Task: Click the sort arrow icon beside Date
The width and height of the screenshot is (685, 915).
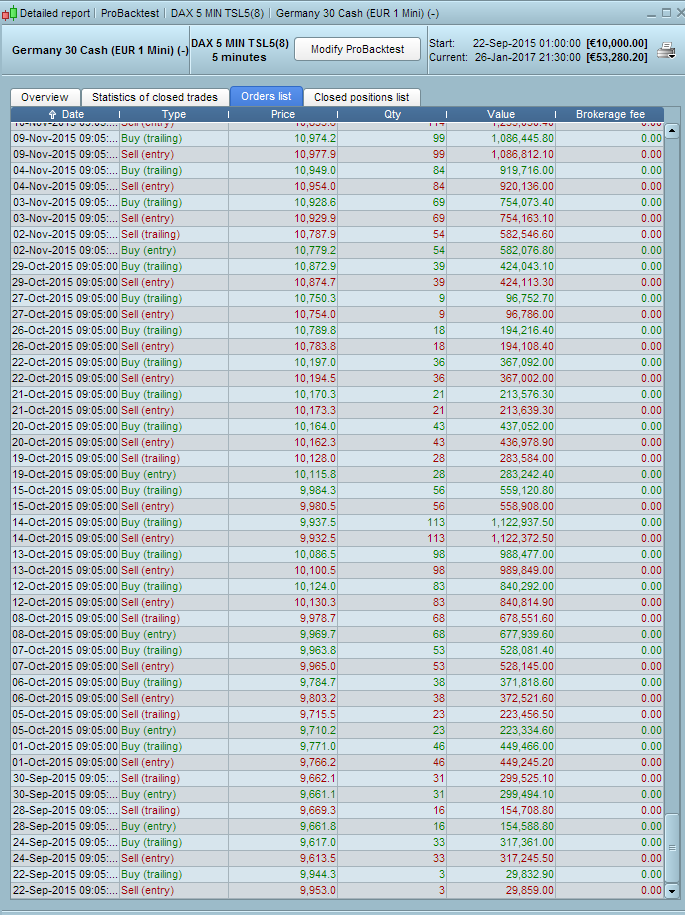Action: [x=53, y=114]
